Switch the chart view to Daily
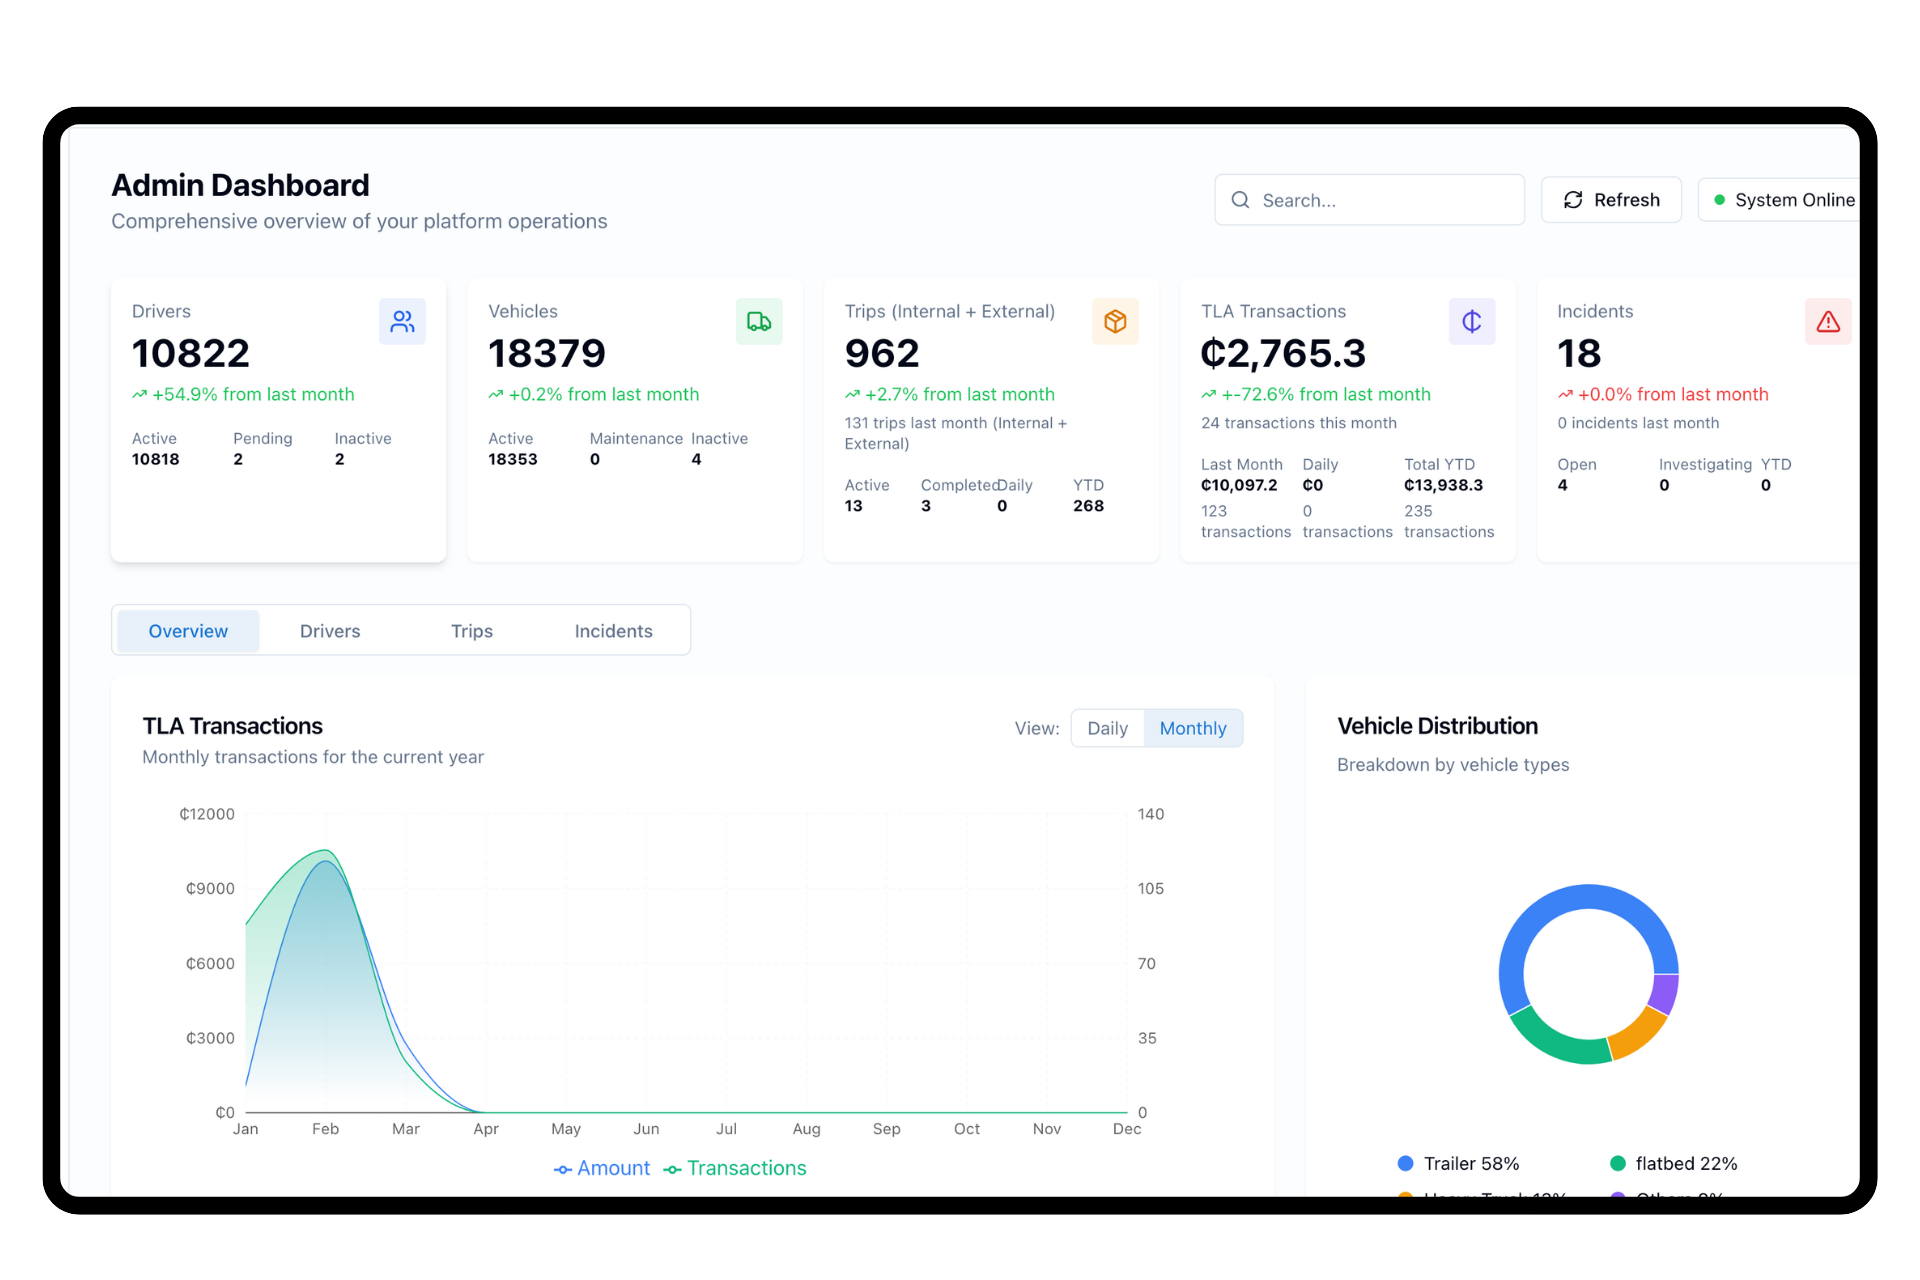Screen dimensions: 1920x1280 (x=1106, y=728)
